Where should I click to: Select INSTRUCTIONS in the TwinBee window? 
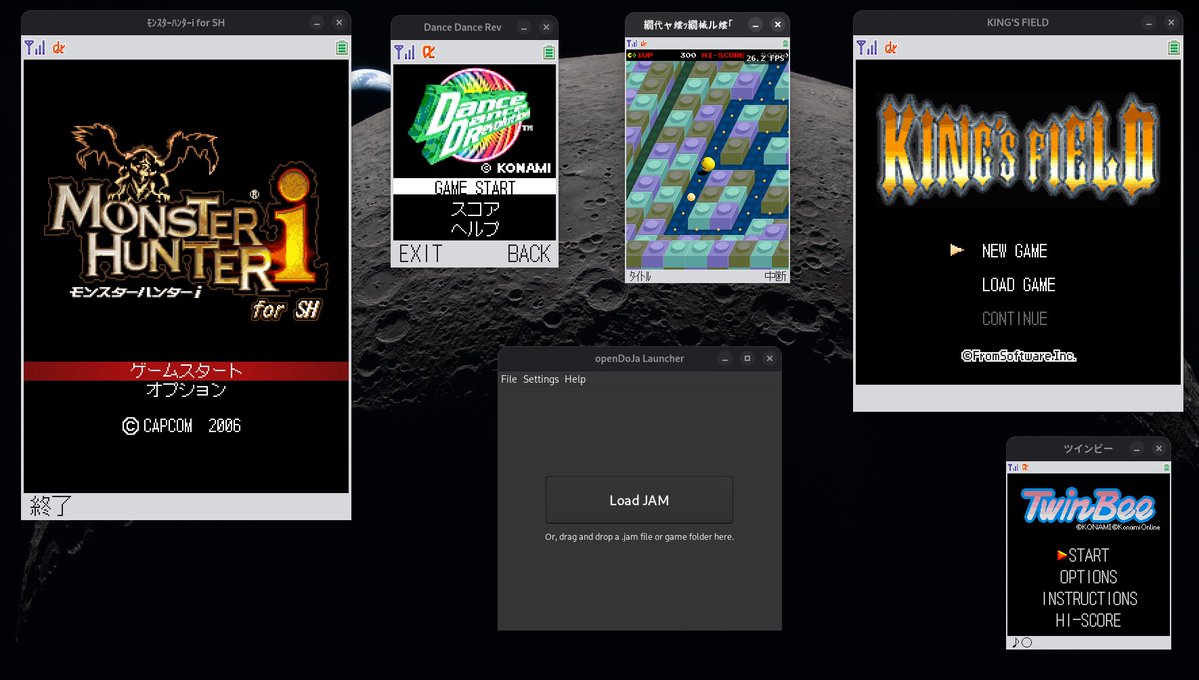(1090, 598)
